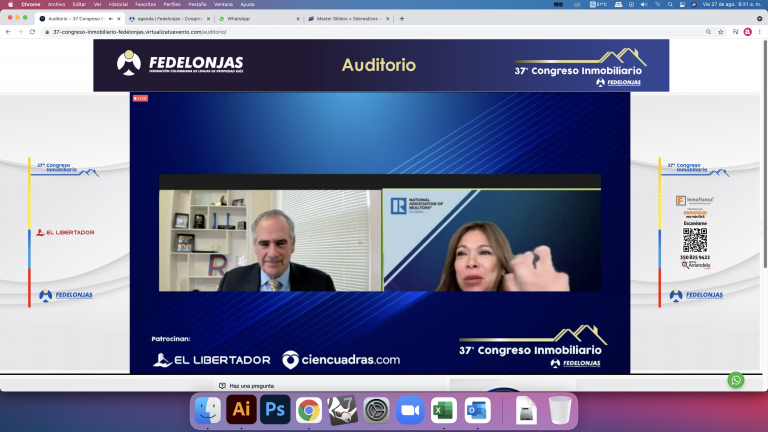
Task: Click the male speaker's video feed
Action: click(270, 240)
